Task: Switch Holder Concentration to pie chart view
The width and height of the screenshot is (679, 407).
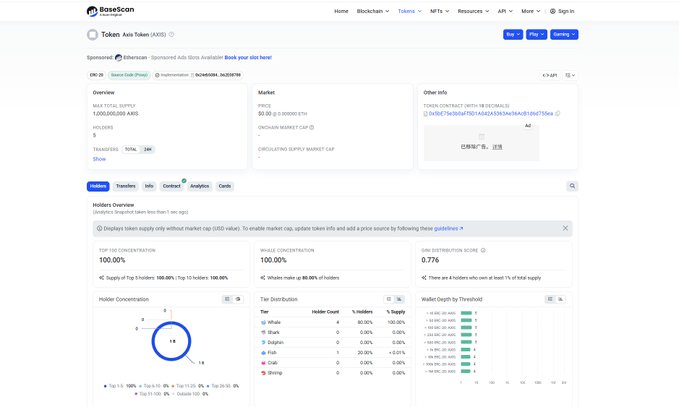Action: 238,299
